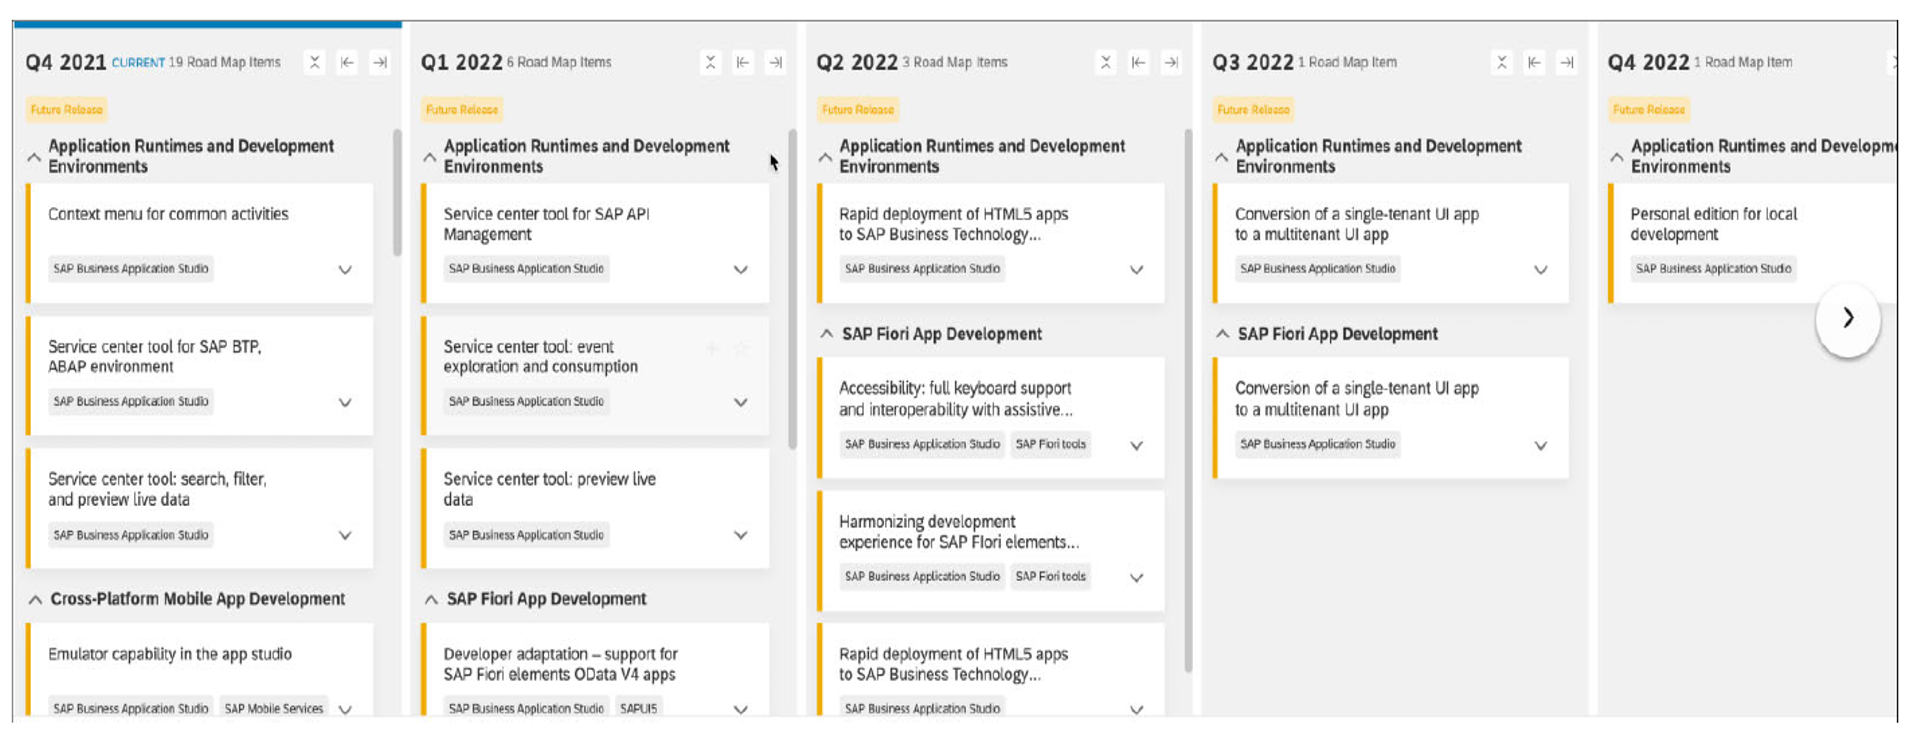Viewport: 1913px width, 743px height.
Task: Click the 'SAP Fiori tools' tag on the Harmonizing card
Action: (x=1050, y=577)
